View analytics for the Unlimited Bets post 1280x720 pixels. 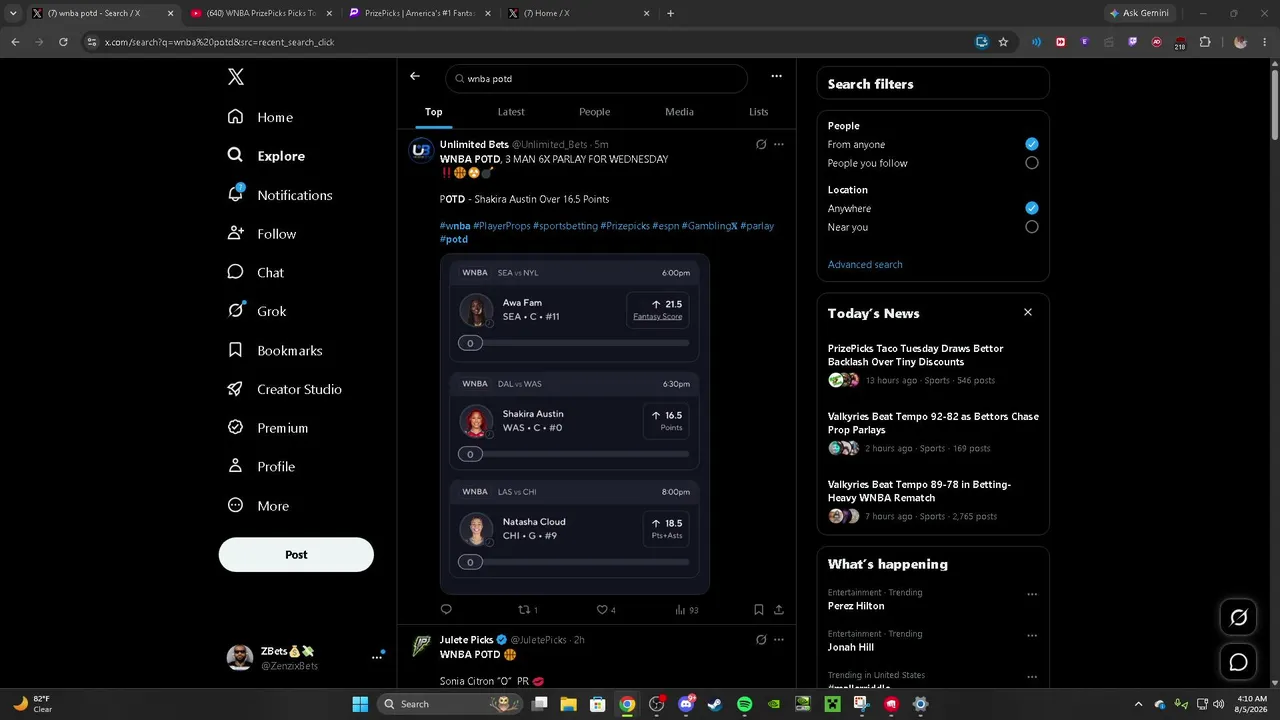point(687,609)
